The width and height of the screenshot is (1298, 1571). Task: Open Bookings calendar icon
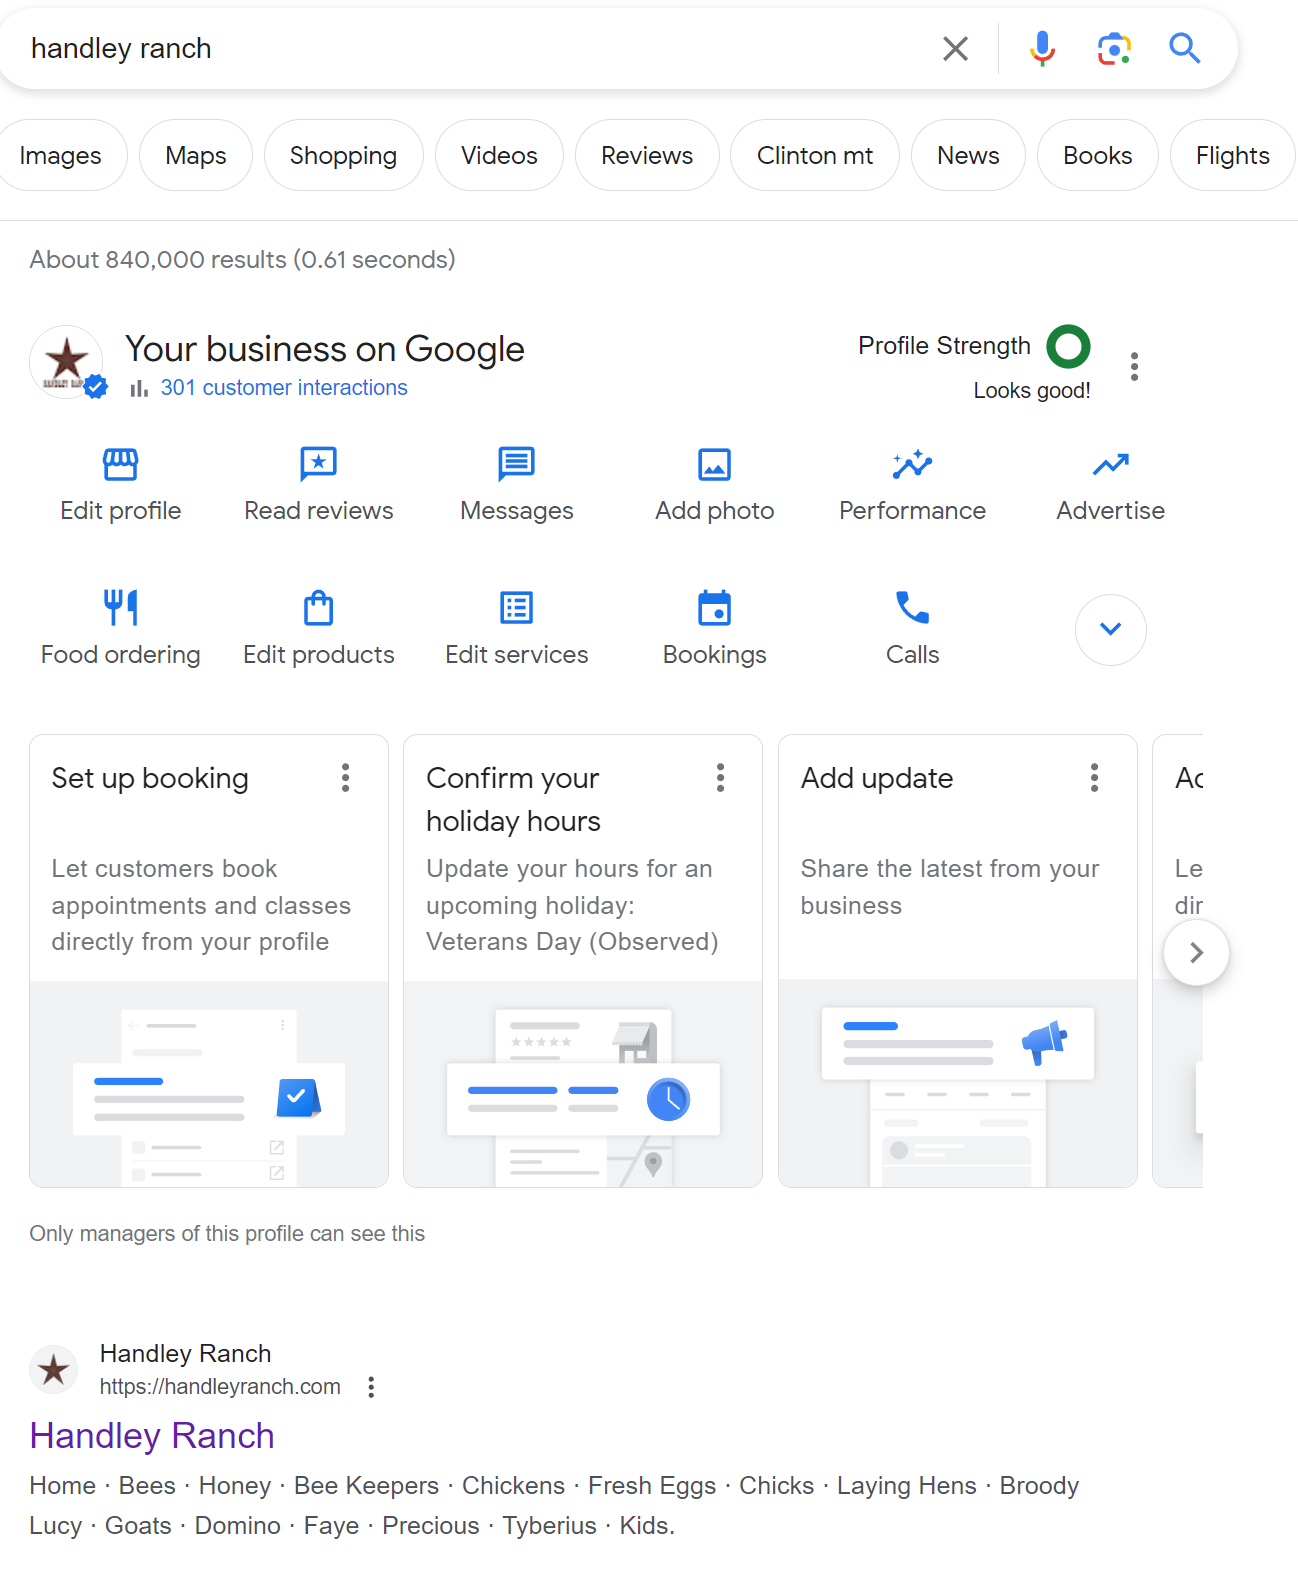click(x=715, y=607)
